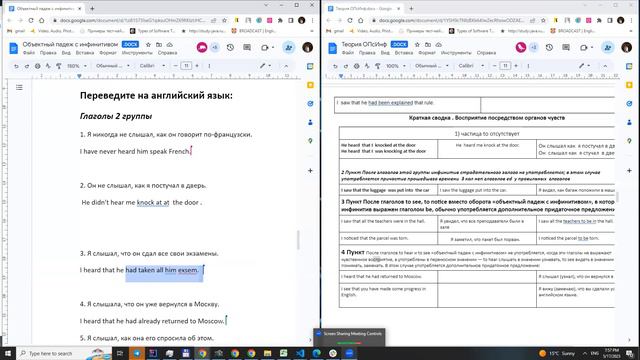Open Google Keep in left side panel

(310, 85)
